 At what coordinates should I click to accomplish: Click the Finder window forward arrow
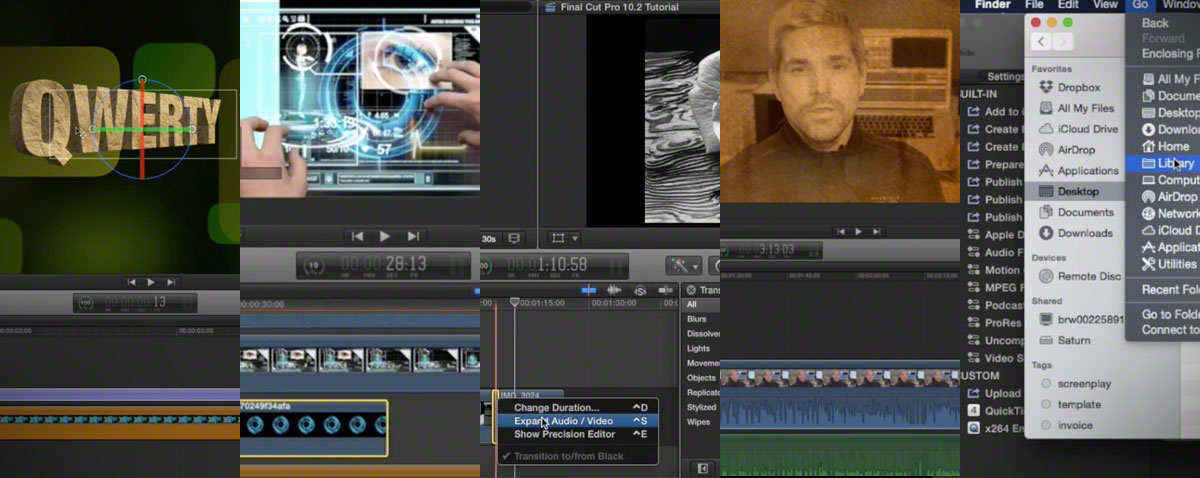coord(1061,42)
